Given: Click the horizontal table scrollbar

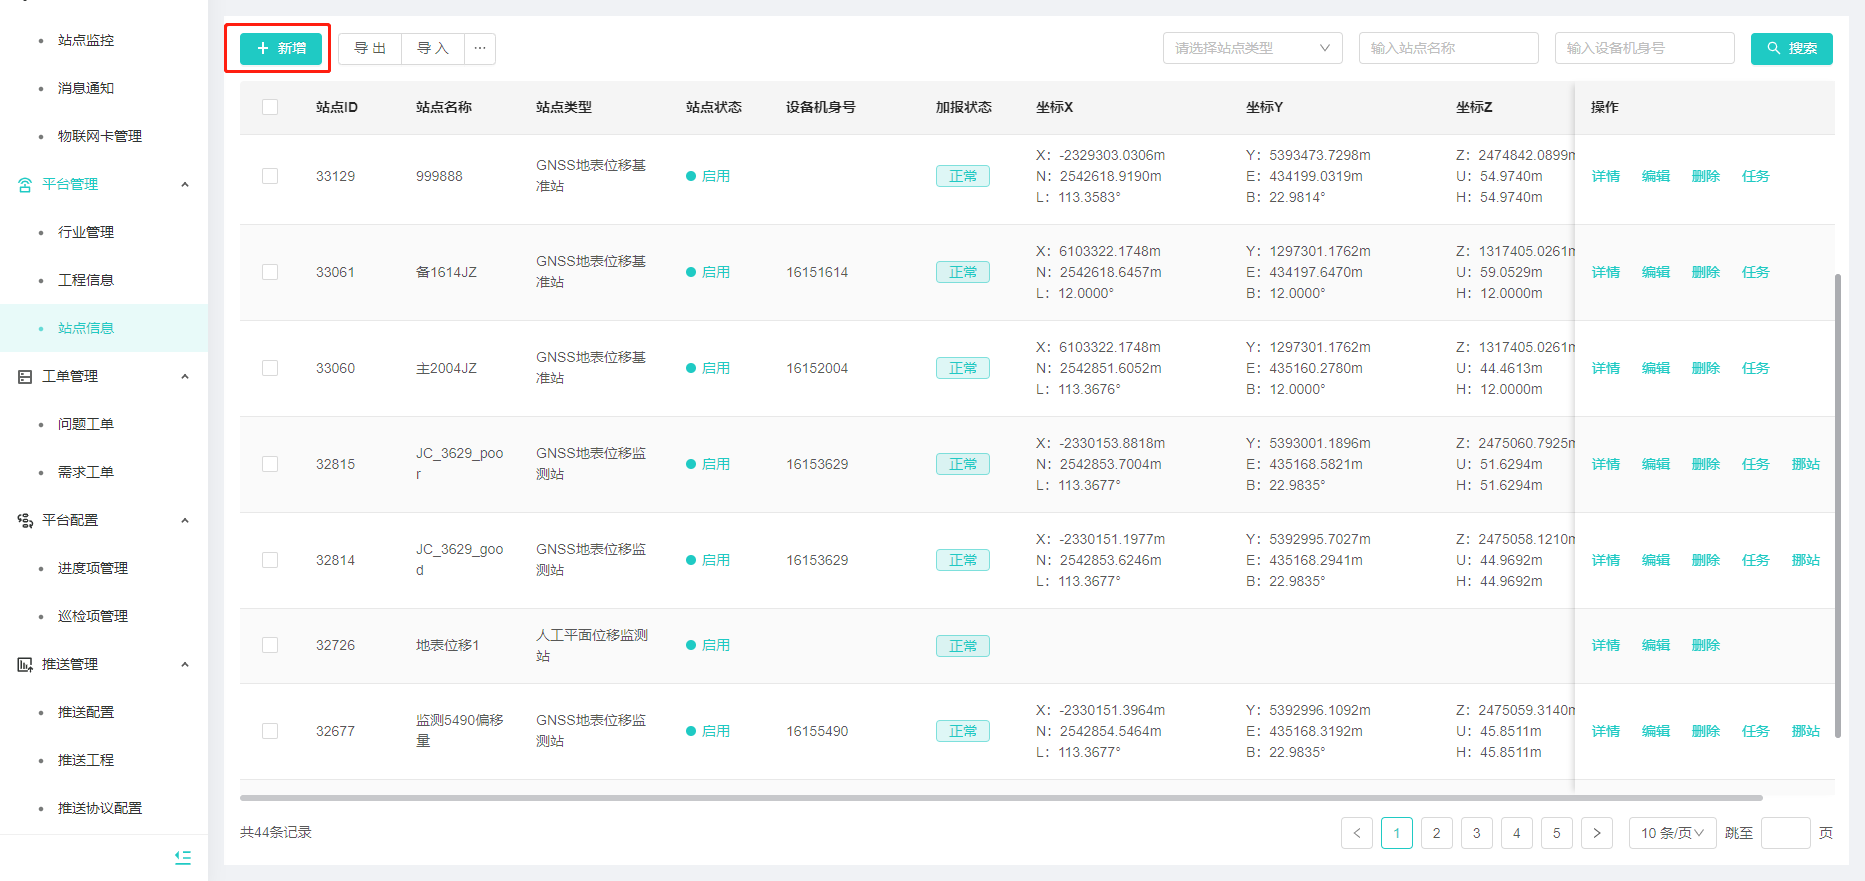Looking at the screenshot, I should 1000,798.
